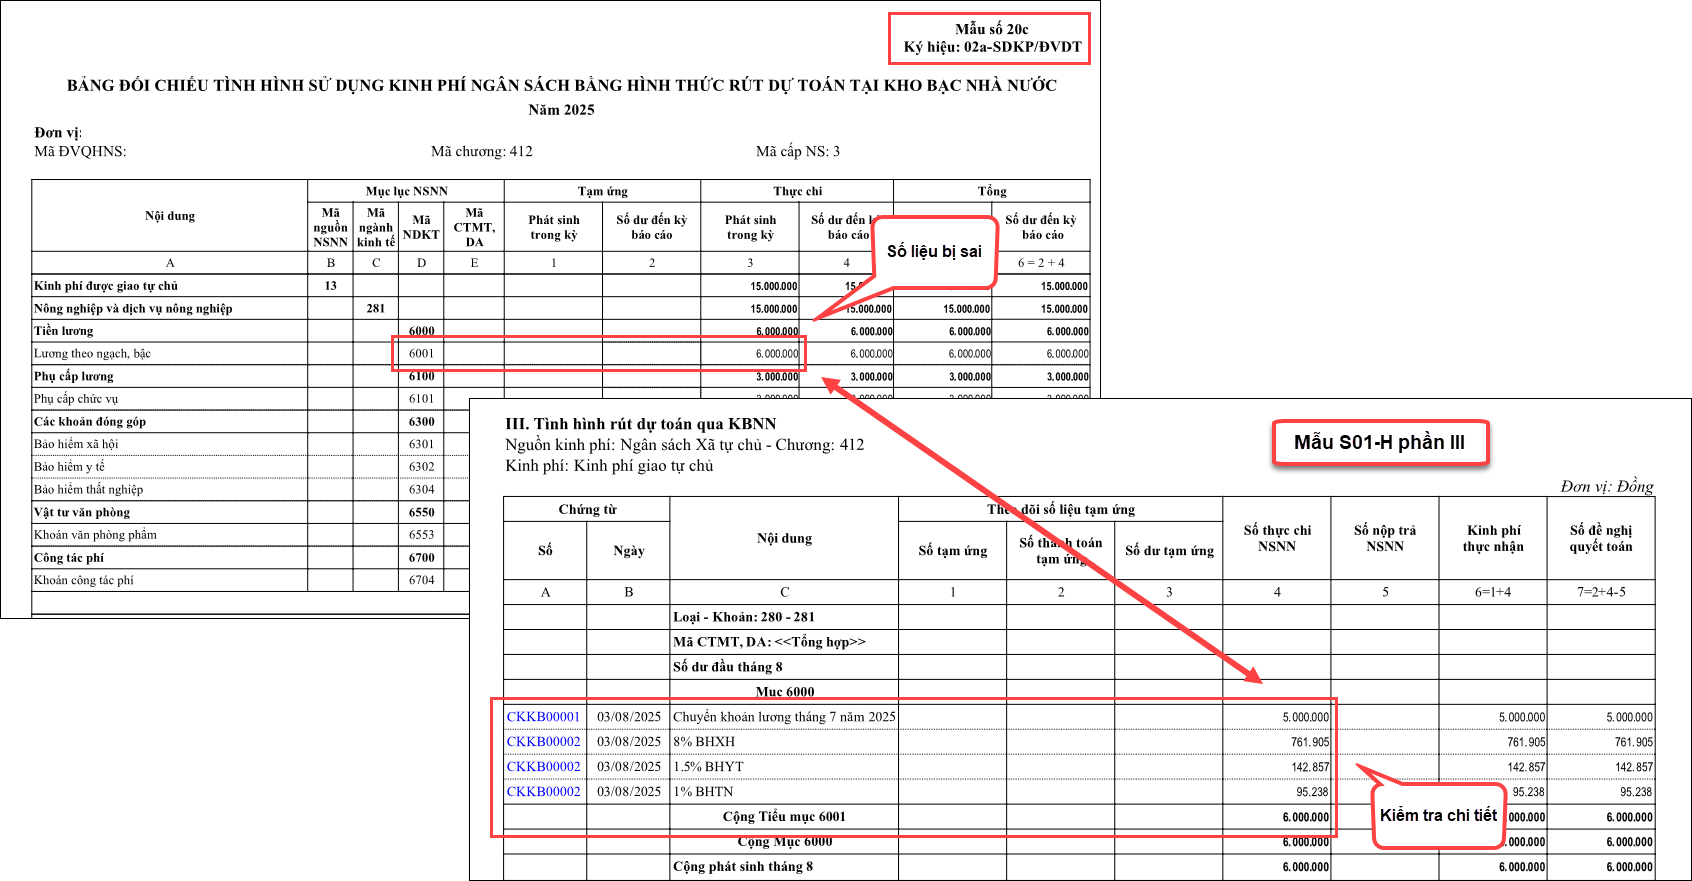Screen dimensions: 1692x881
Task: Click NDKT code 6001 cell
Action: click(x=421, y=354)
